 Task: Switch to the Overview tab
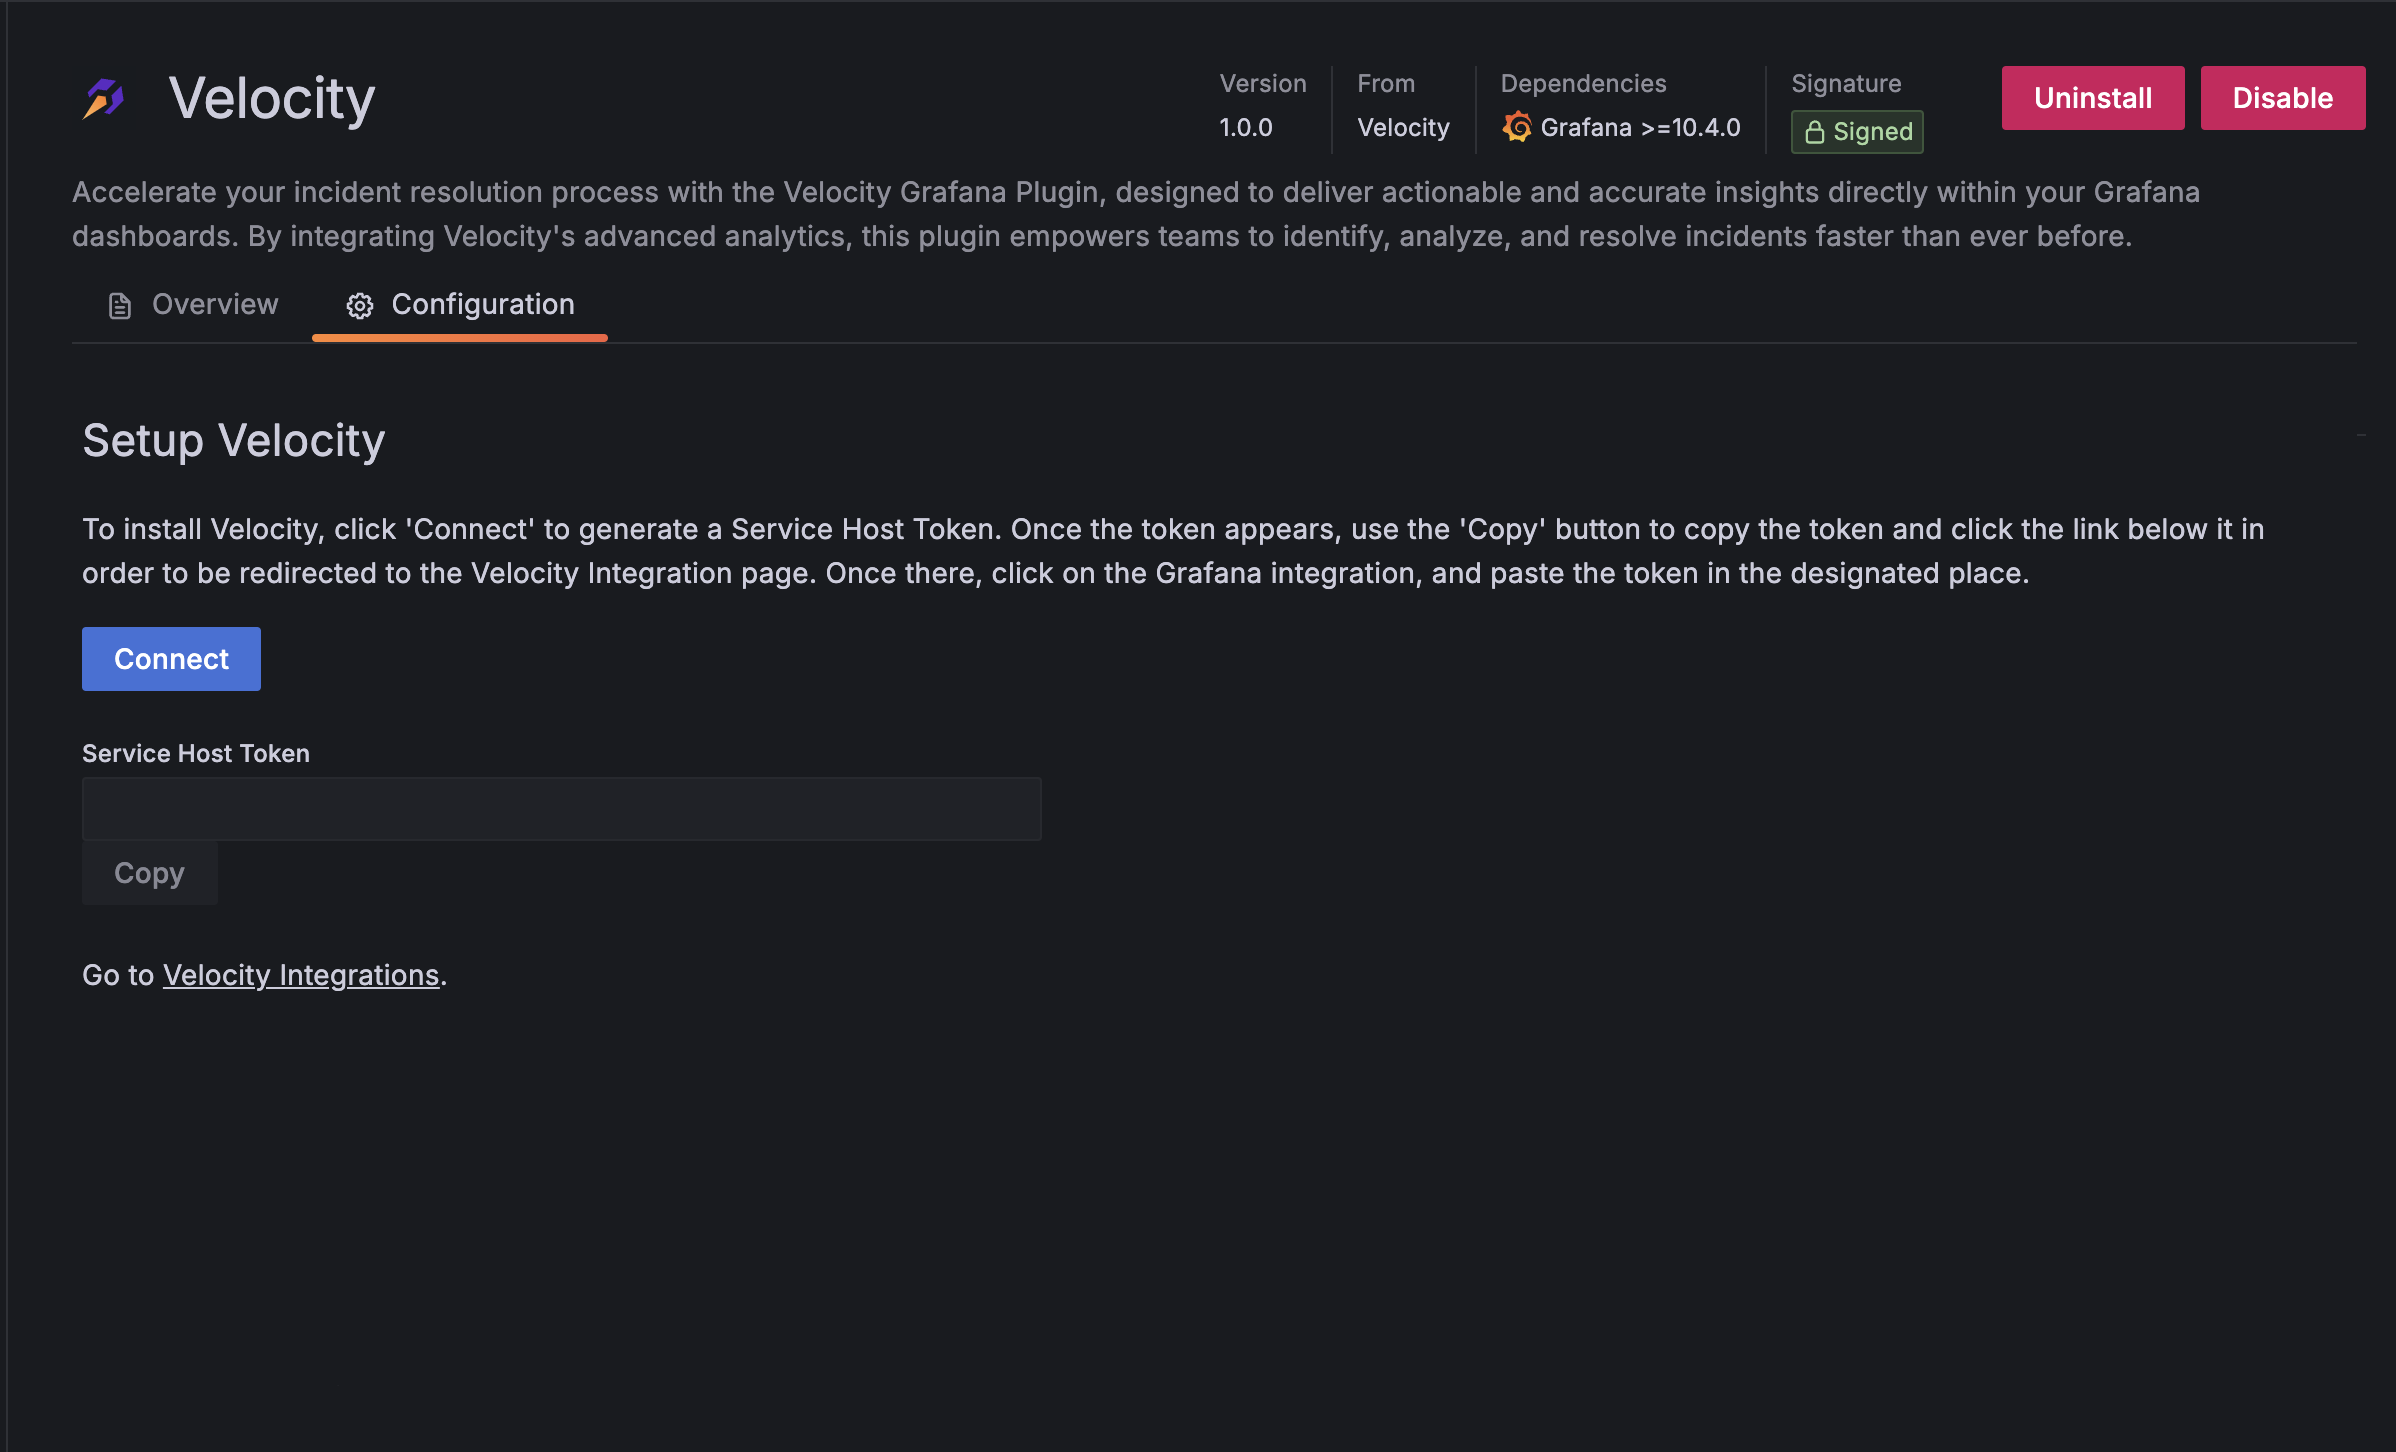pyautogui.click(x=192, y=305)
